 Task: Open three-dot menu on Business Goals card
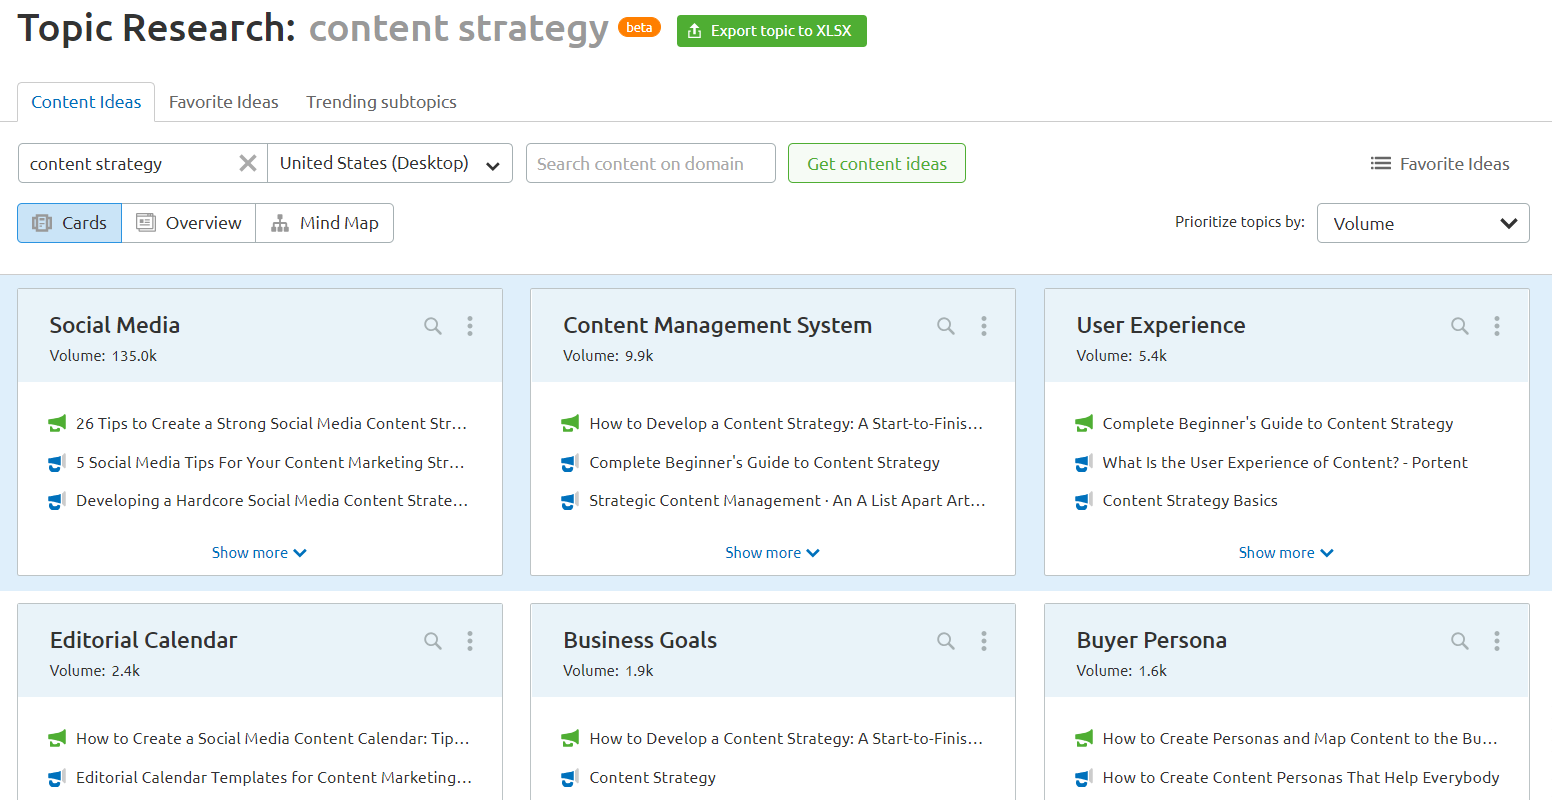pos(984,641)
